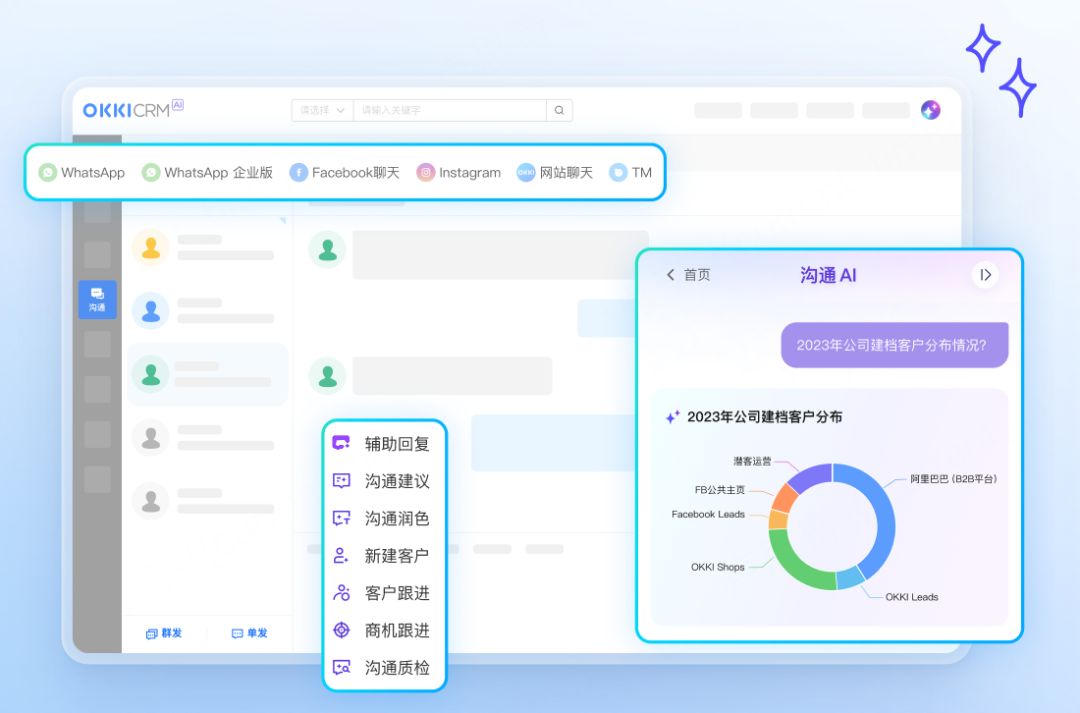
Task: Click the 商机跟进 target icon
Action: (x=341, y=630)
